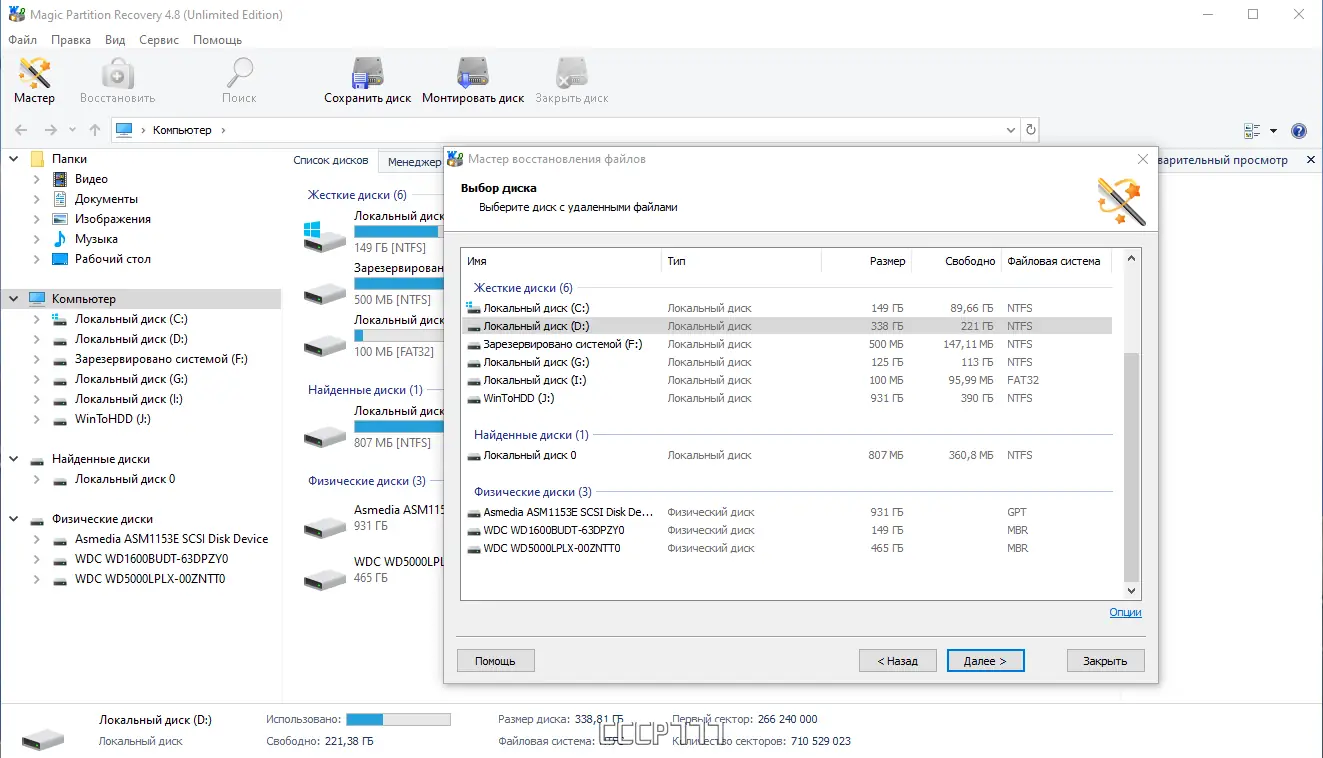Viewport: 1323px width, 758px height.
Task: Click the Папки folder icon in the tree
Action: [37, 159]
